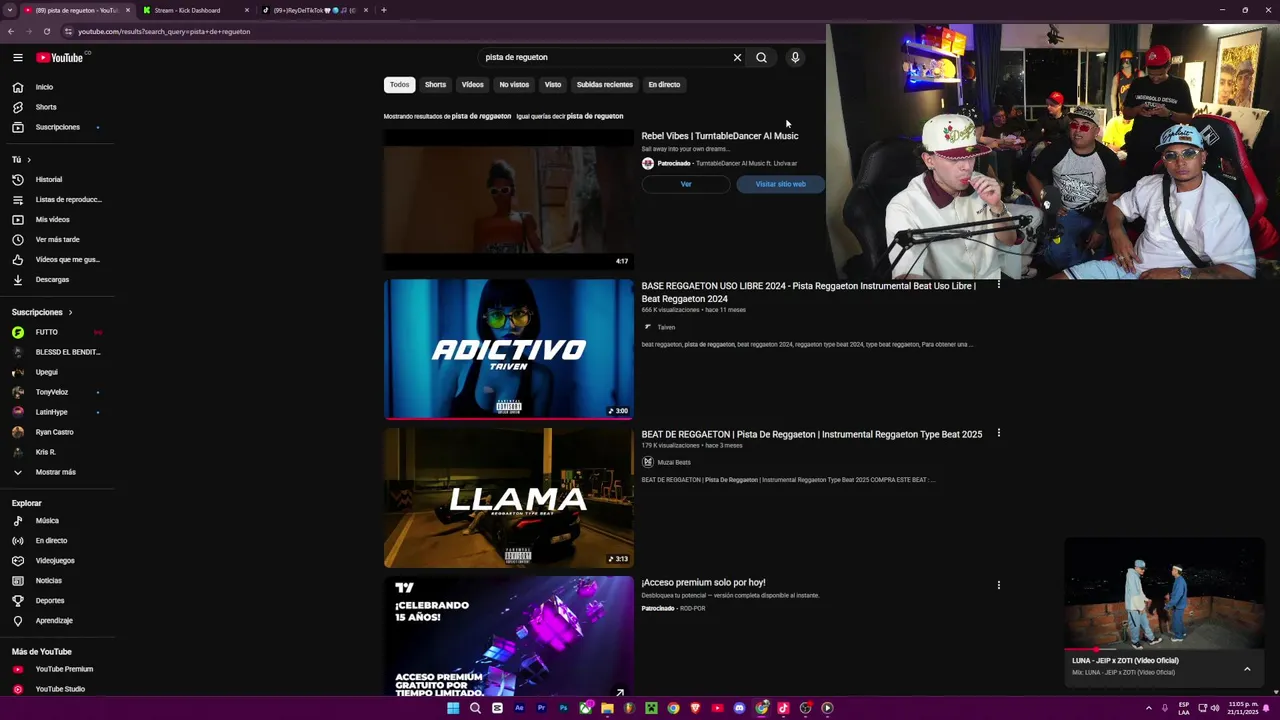Screen dimensions: 1280x720
Task: Select the Videos filter chip
Action: pyautogui.click(x=473, y=85)
